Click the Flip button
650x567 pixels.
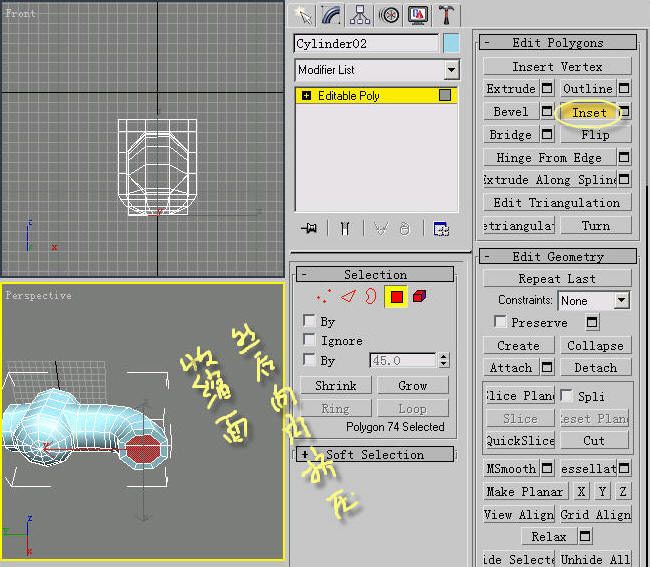(x=595, y=135)
